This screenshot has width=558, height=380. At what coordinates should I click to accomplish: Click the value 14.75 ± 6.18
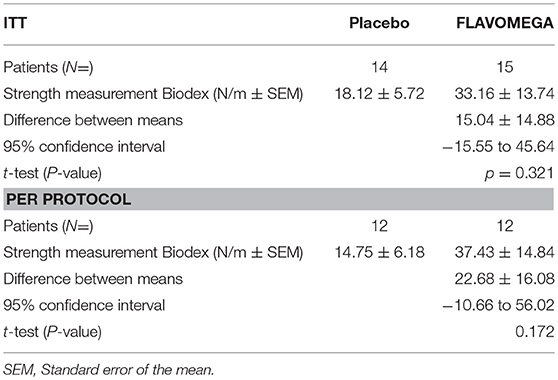[379, 253]
